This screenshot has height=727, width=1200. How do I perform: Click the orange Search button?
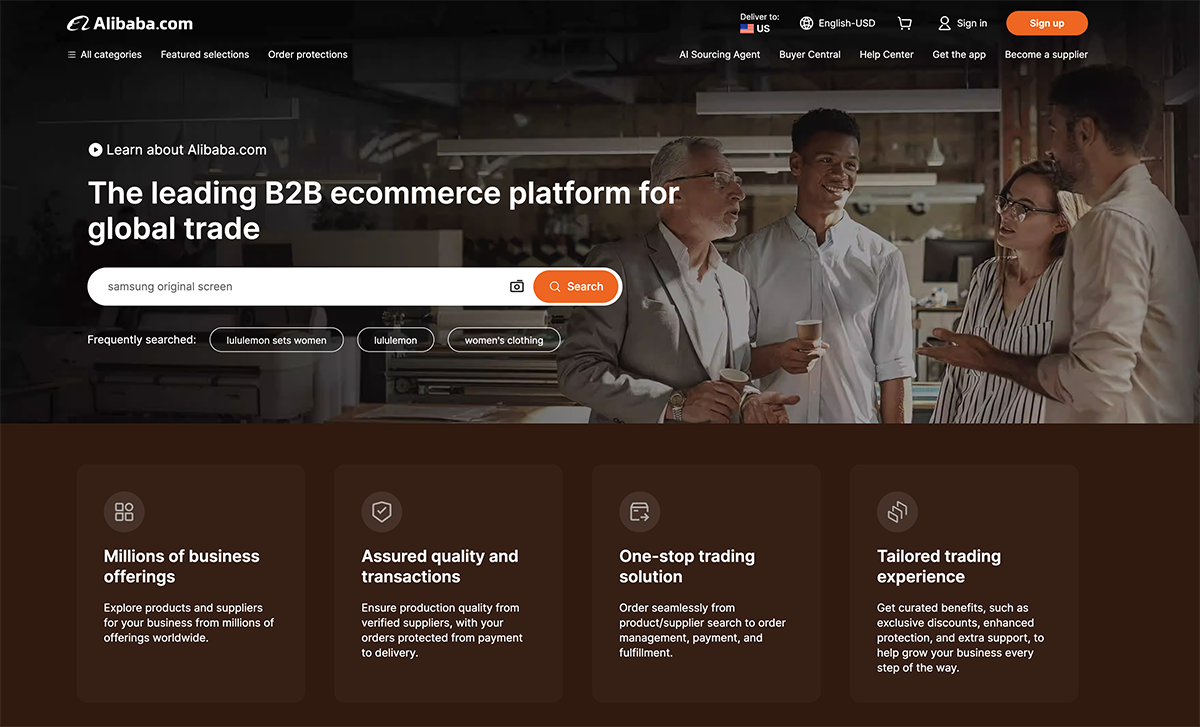click(x=576, y=286)
